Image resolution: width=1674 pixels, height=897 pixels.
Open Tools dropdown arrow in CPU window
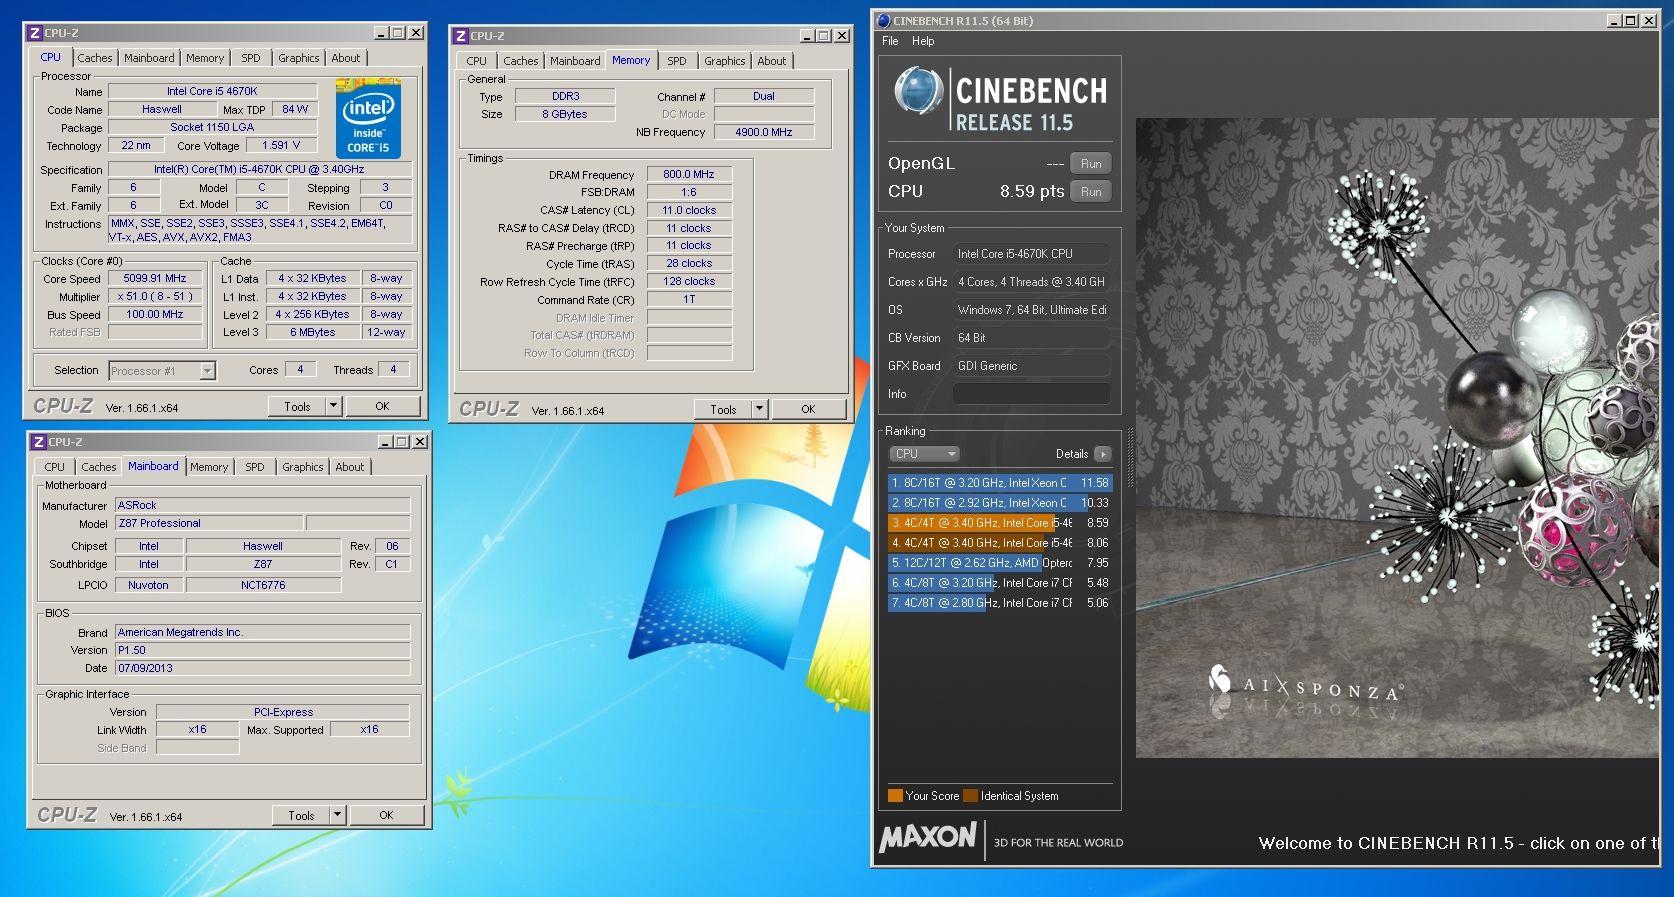click(x=334, y=406)
